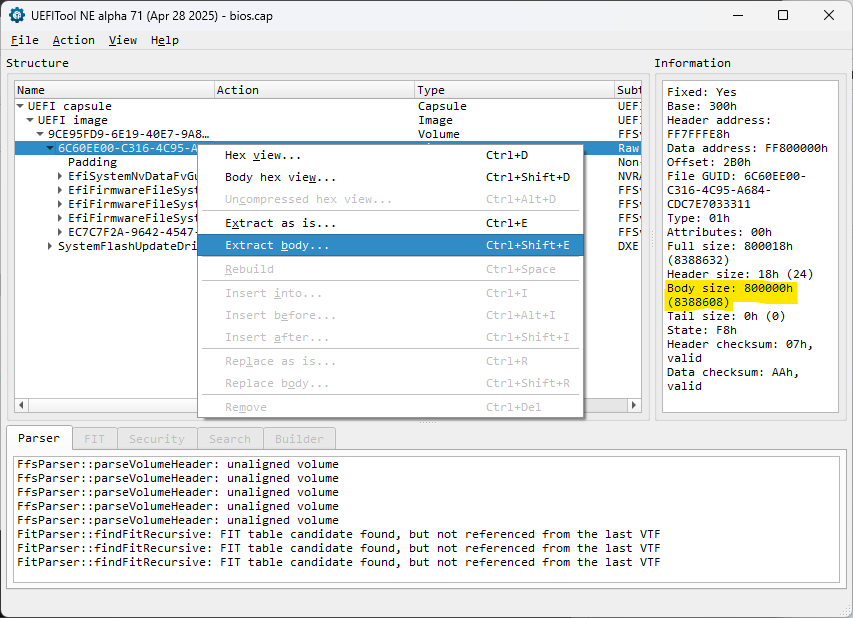Click the Capsule type cell
Viewport: 853px width, 618px height.
click(x=442, y=106)
